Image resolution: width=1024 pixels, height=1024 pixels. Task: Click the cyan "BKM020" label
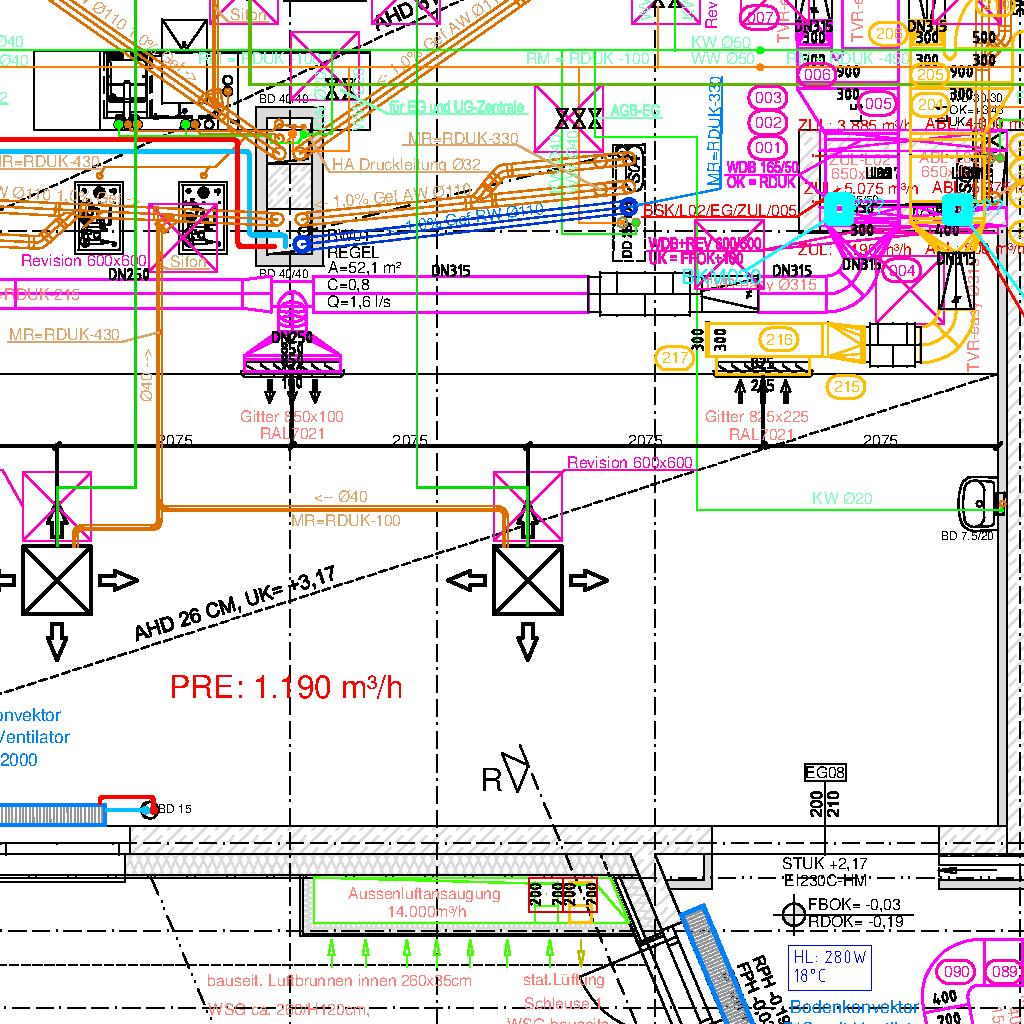(x=721, y=278)
